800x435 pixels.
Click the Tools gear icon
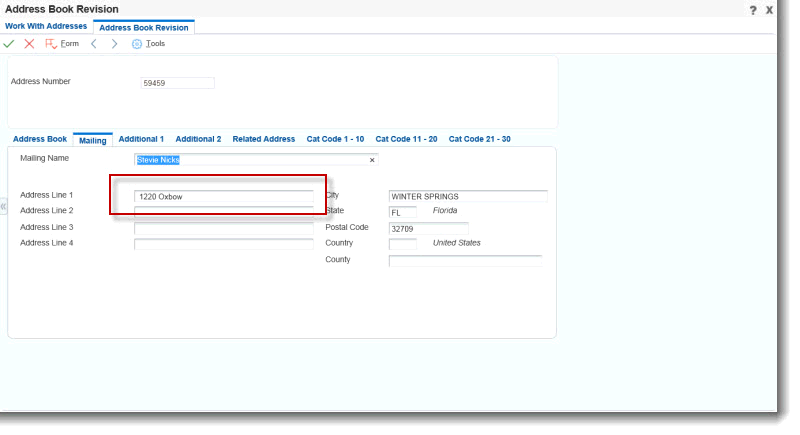(x=138, y=44)
